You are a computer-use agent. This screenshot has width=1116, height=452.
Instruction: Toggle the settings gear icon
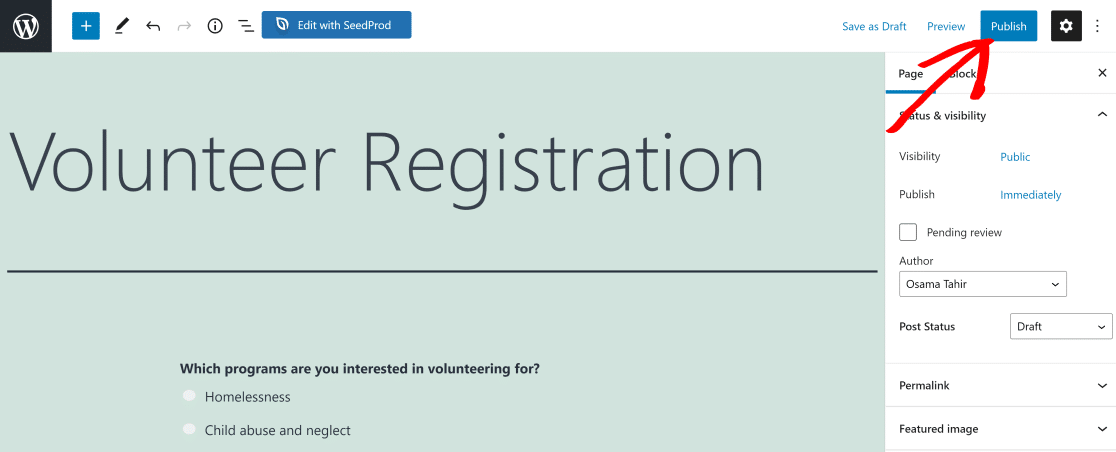coord(1065,26)
